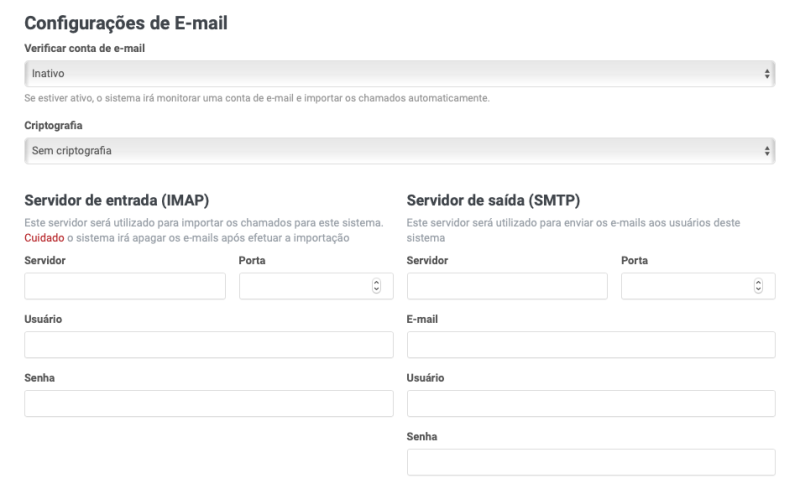Open the "Verificar conta de e-mail" dropdown
The height and width of the screenshot is (494, 800).
[x=399, y=73]
